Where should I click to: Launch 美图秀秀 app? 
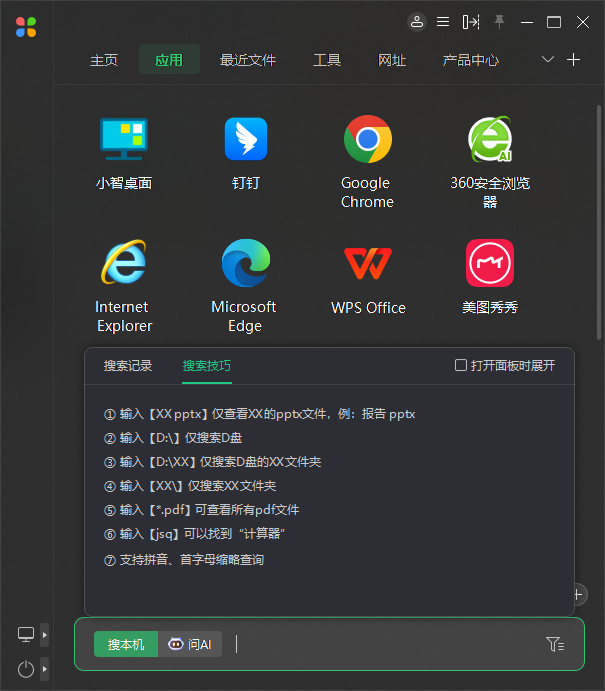pos(490,277)
